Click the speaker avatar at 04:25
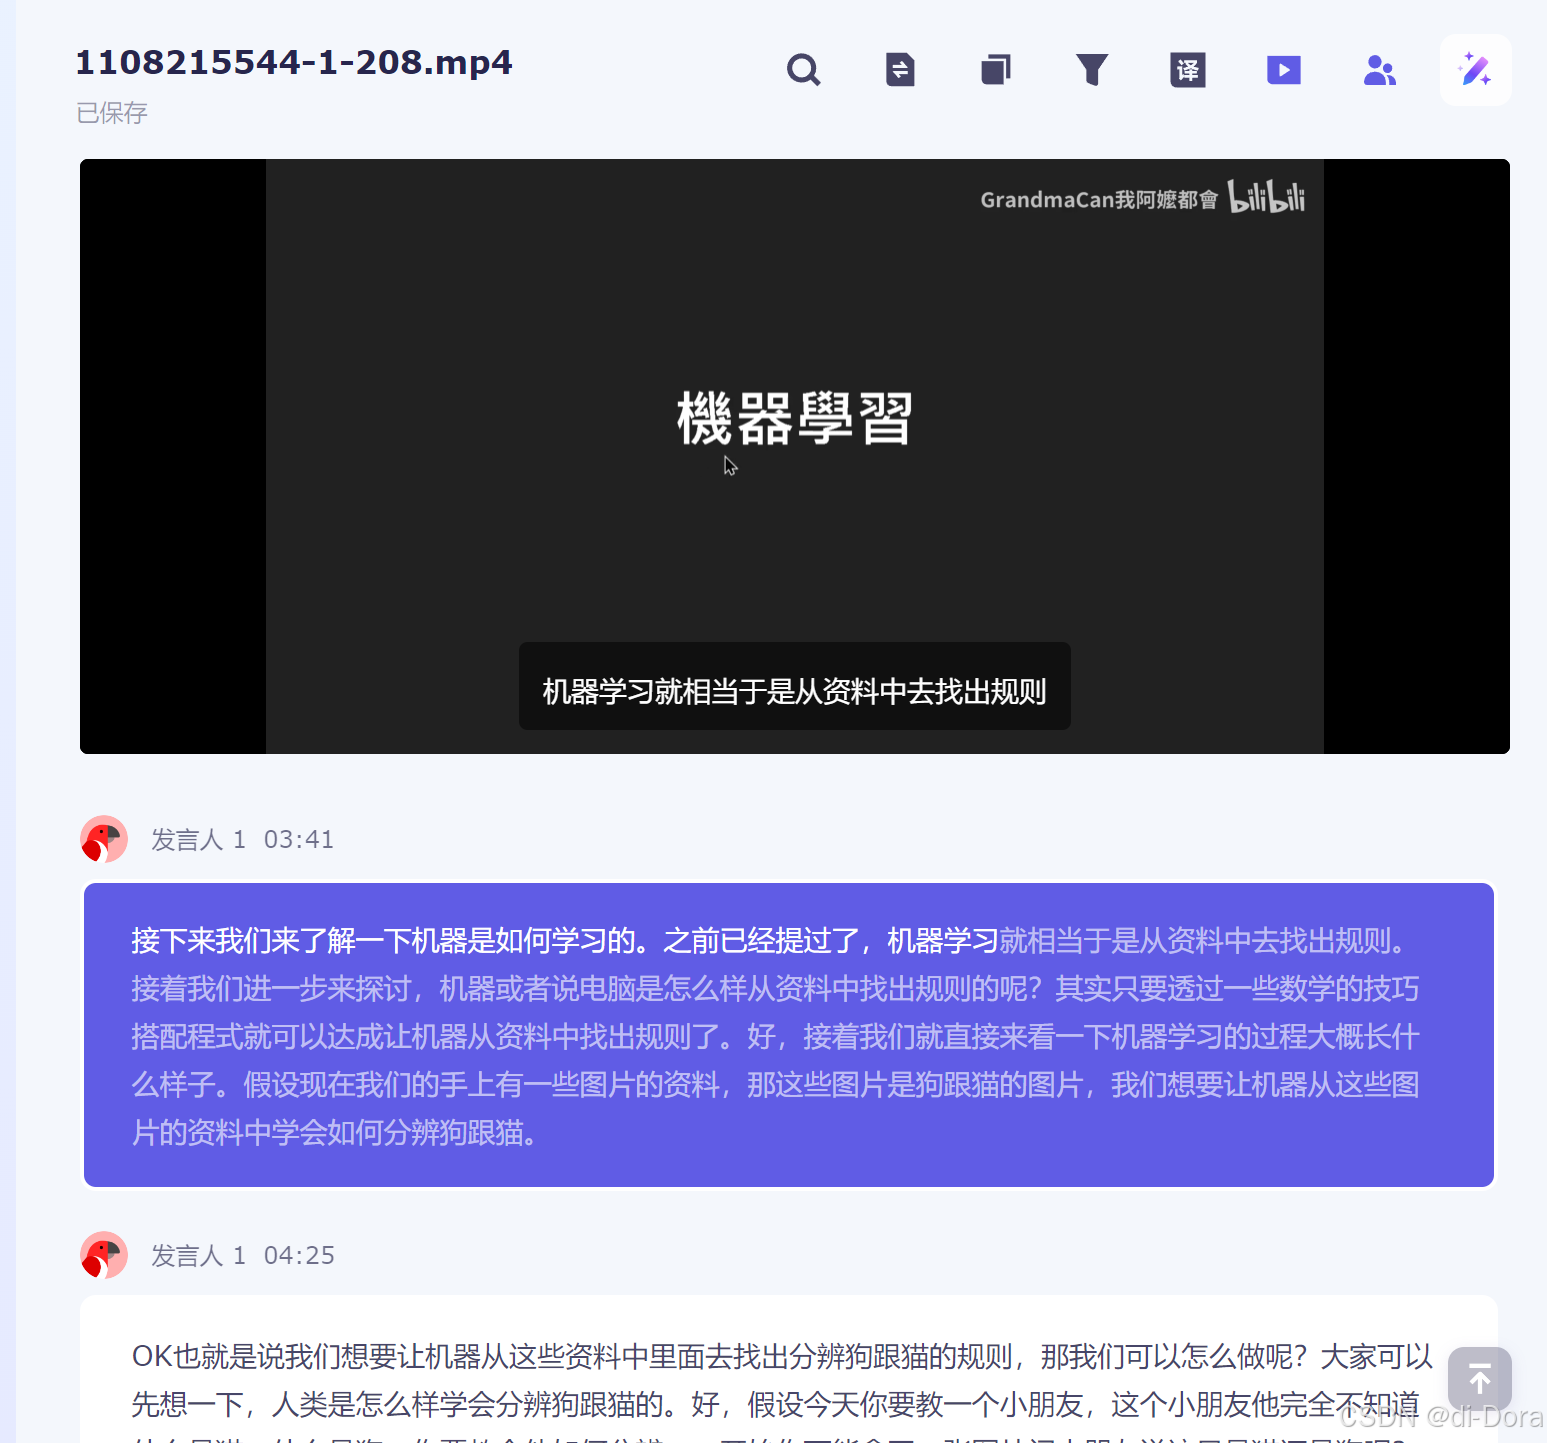 [x=104, y=1255]
